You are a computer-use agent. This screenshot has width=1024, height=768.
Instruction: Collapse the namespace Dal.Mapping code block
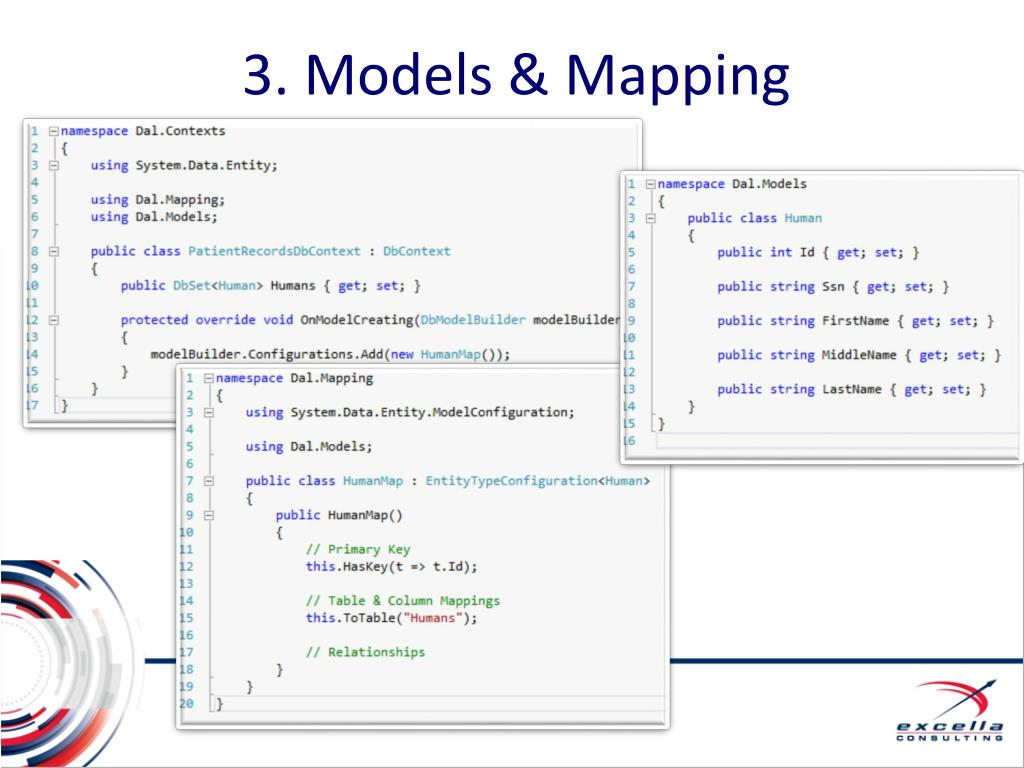click(x=209, y=378)
